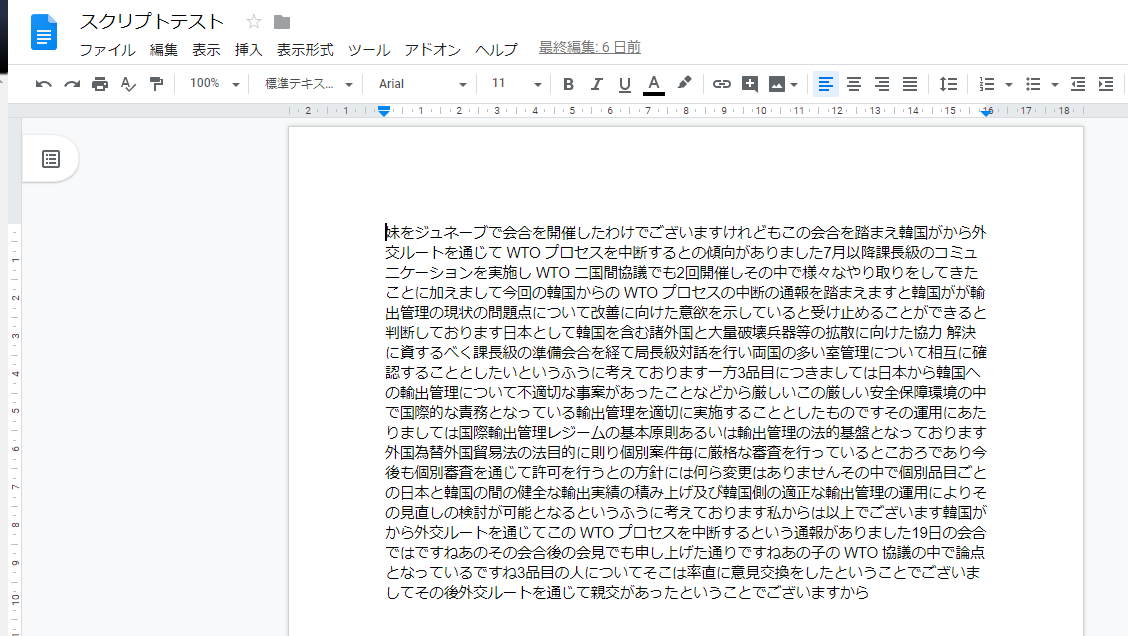Screen dimensions: 1128x636
Task: Show the document outline panel
Action: point(50,159)
